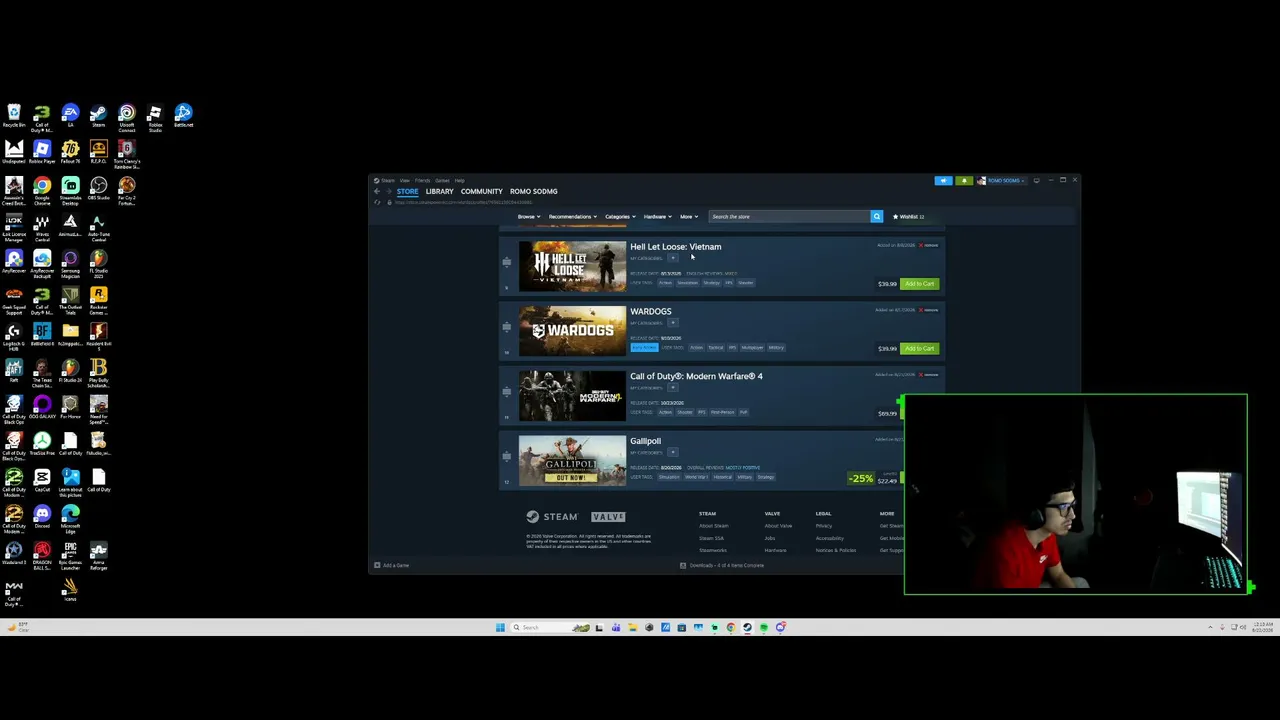The image size is (1280, 720).
Task: Expand the More dropdown in store nav
Action: click(688, 217)
